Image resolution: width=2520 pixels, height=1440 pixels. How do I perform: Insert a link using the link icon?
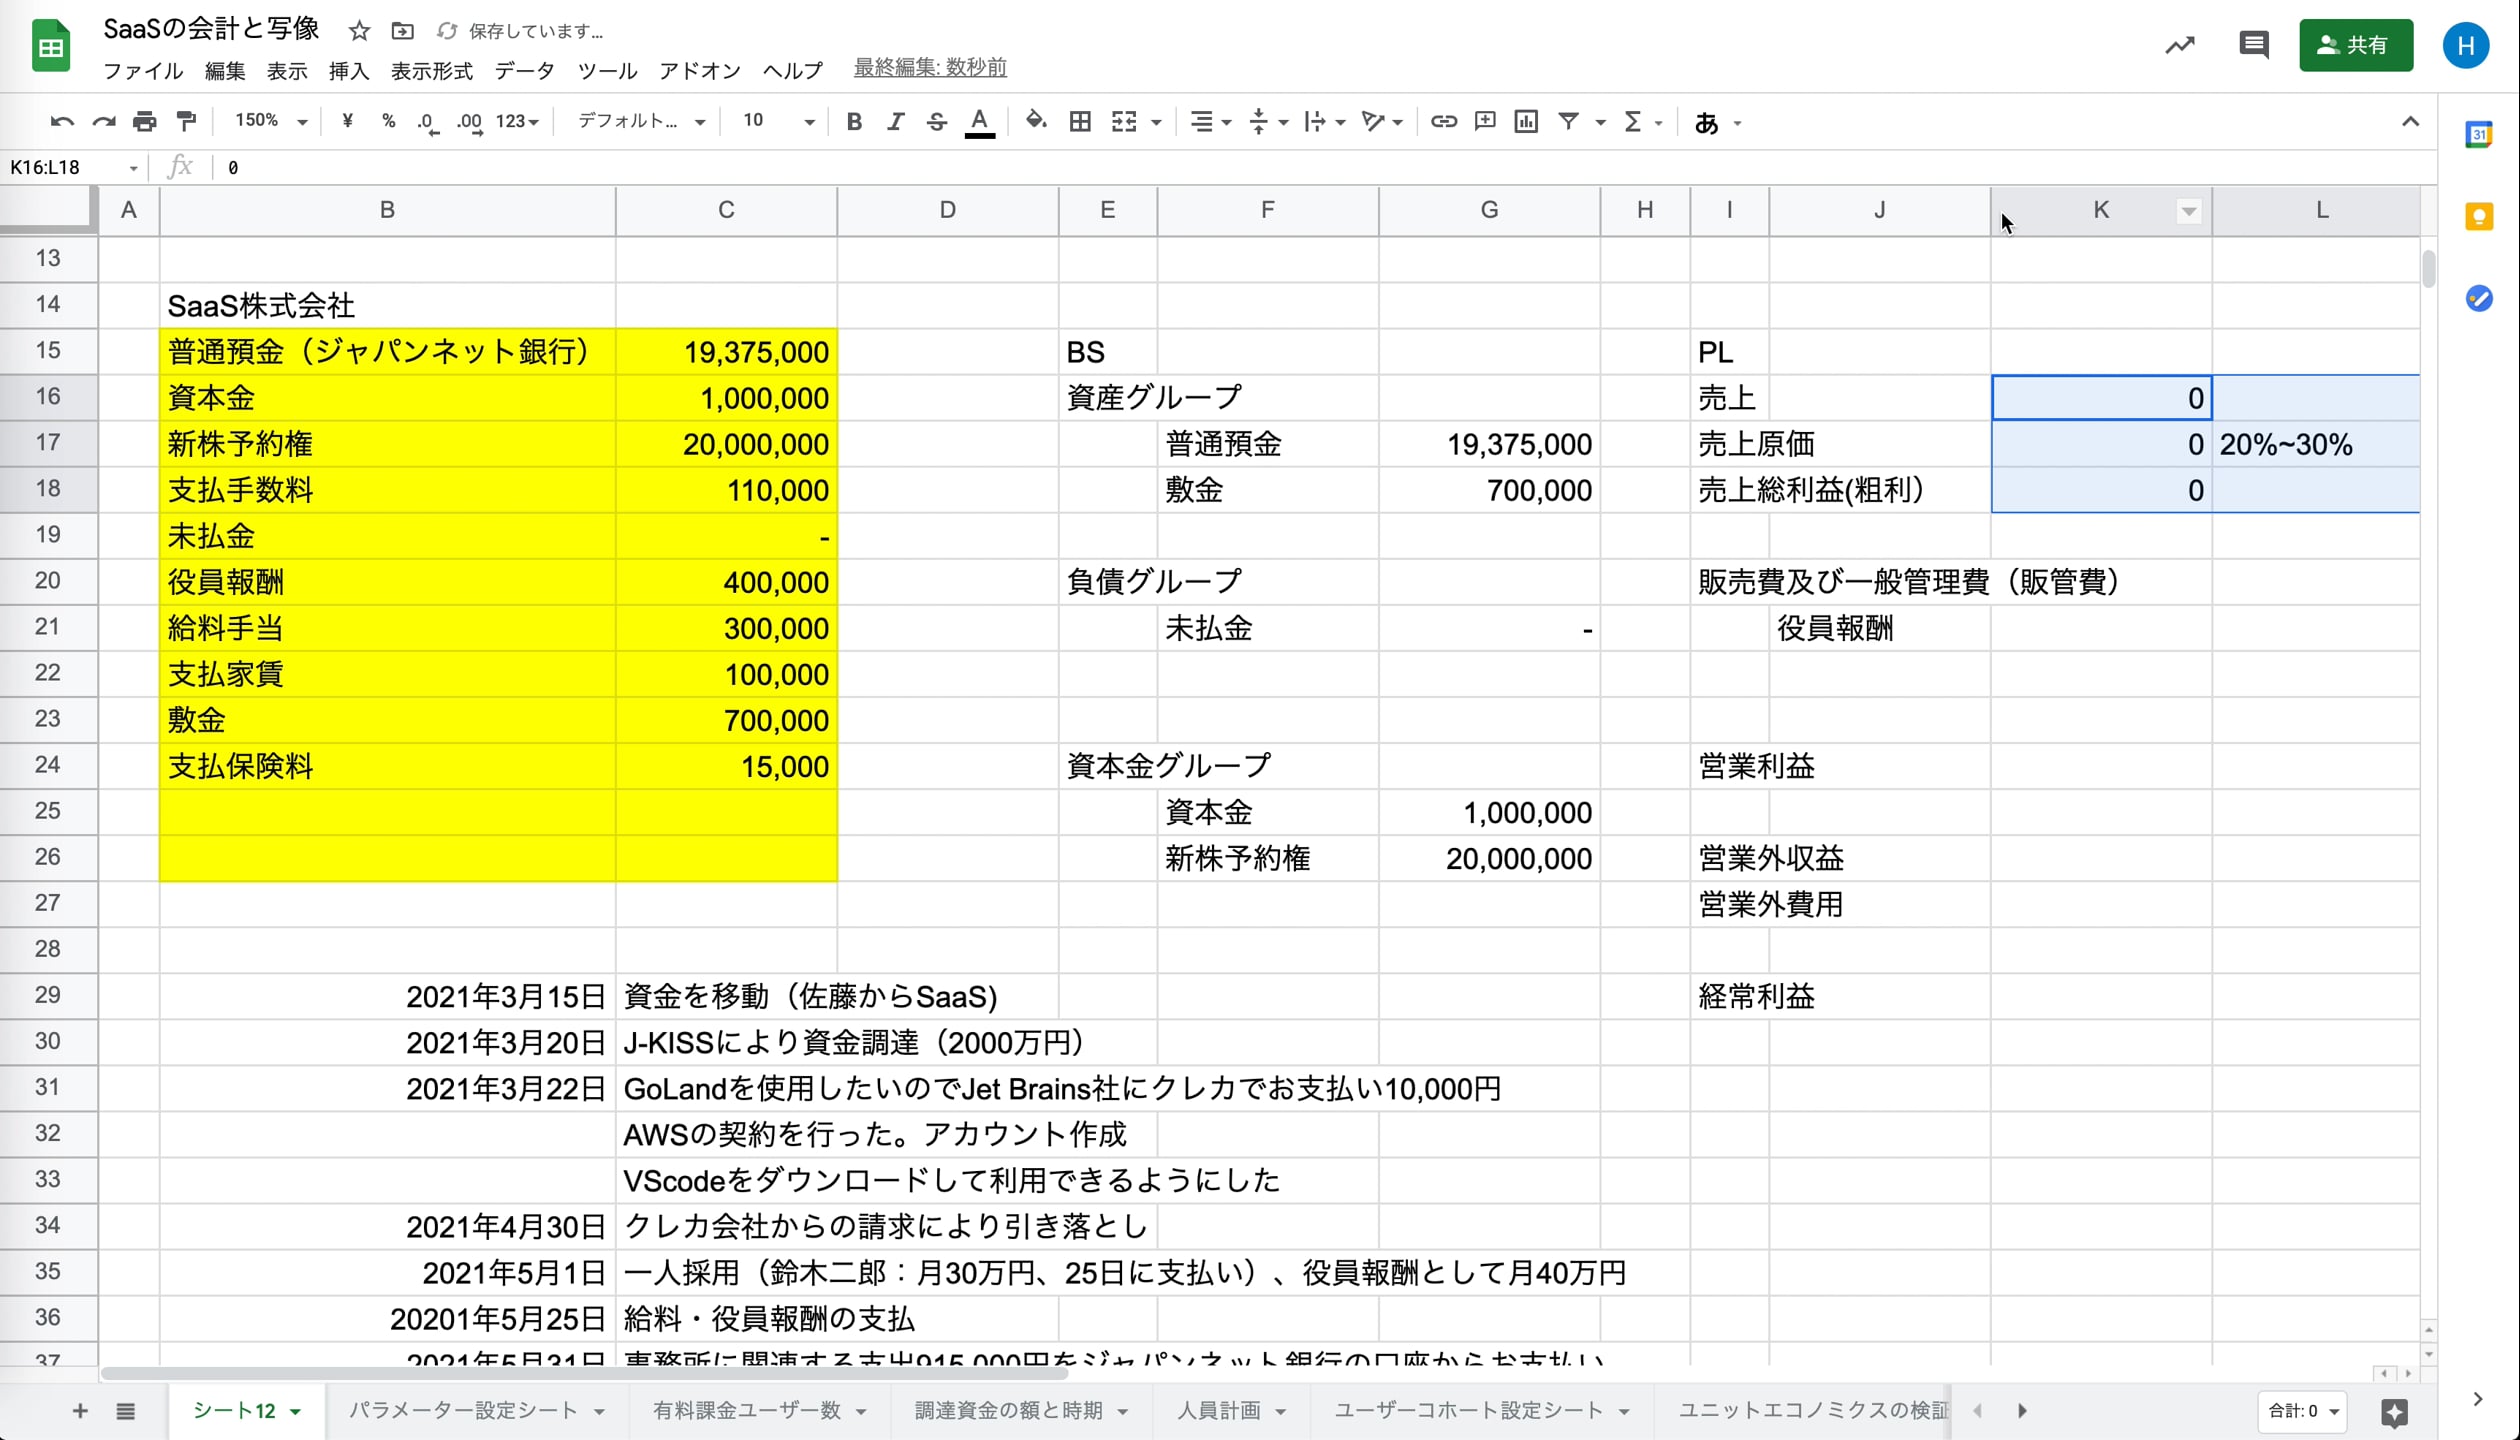click(x=1443, y=121)
